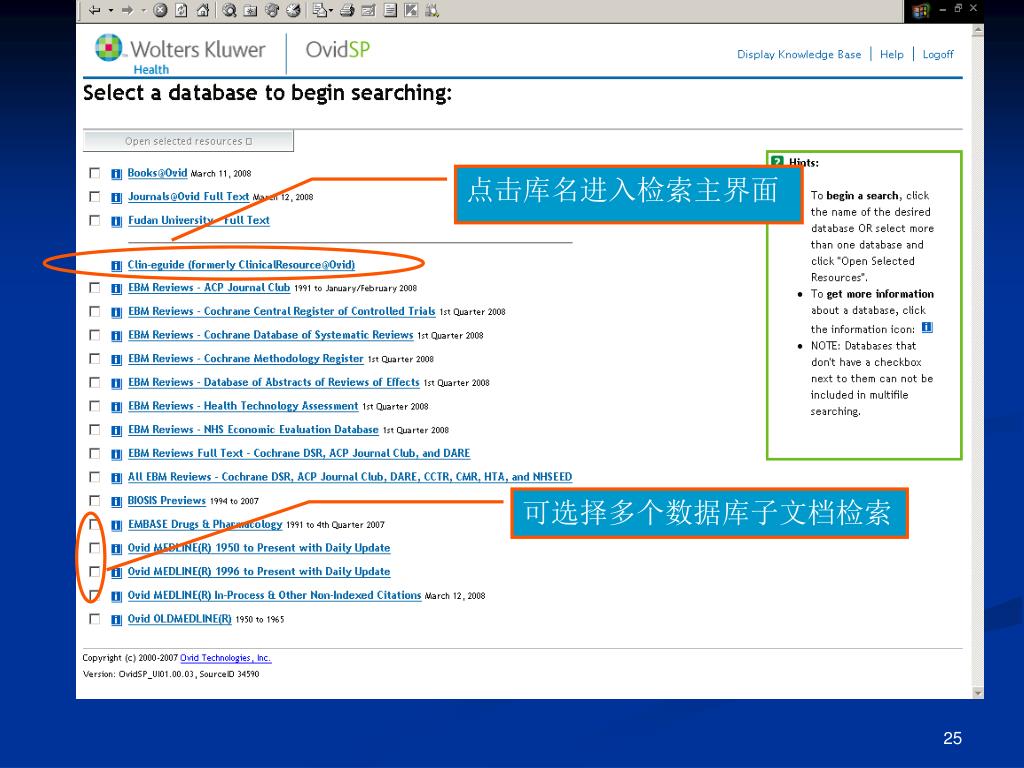This screenshot has height=768, width=1024.
Task: Click the information icon in Hints box
Action: 927,327
